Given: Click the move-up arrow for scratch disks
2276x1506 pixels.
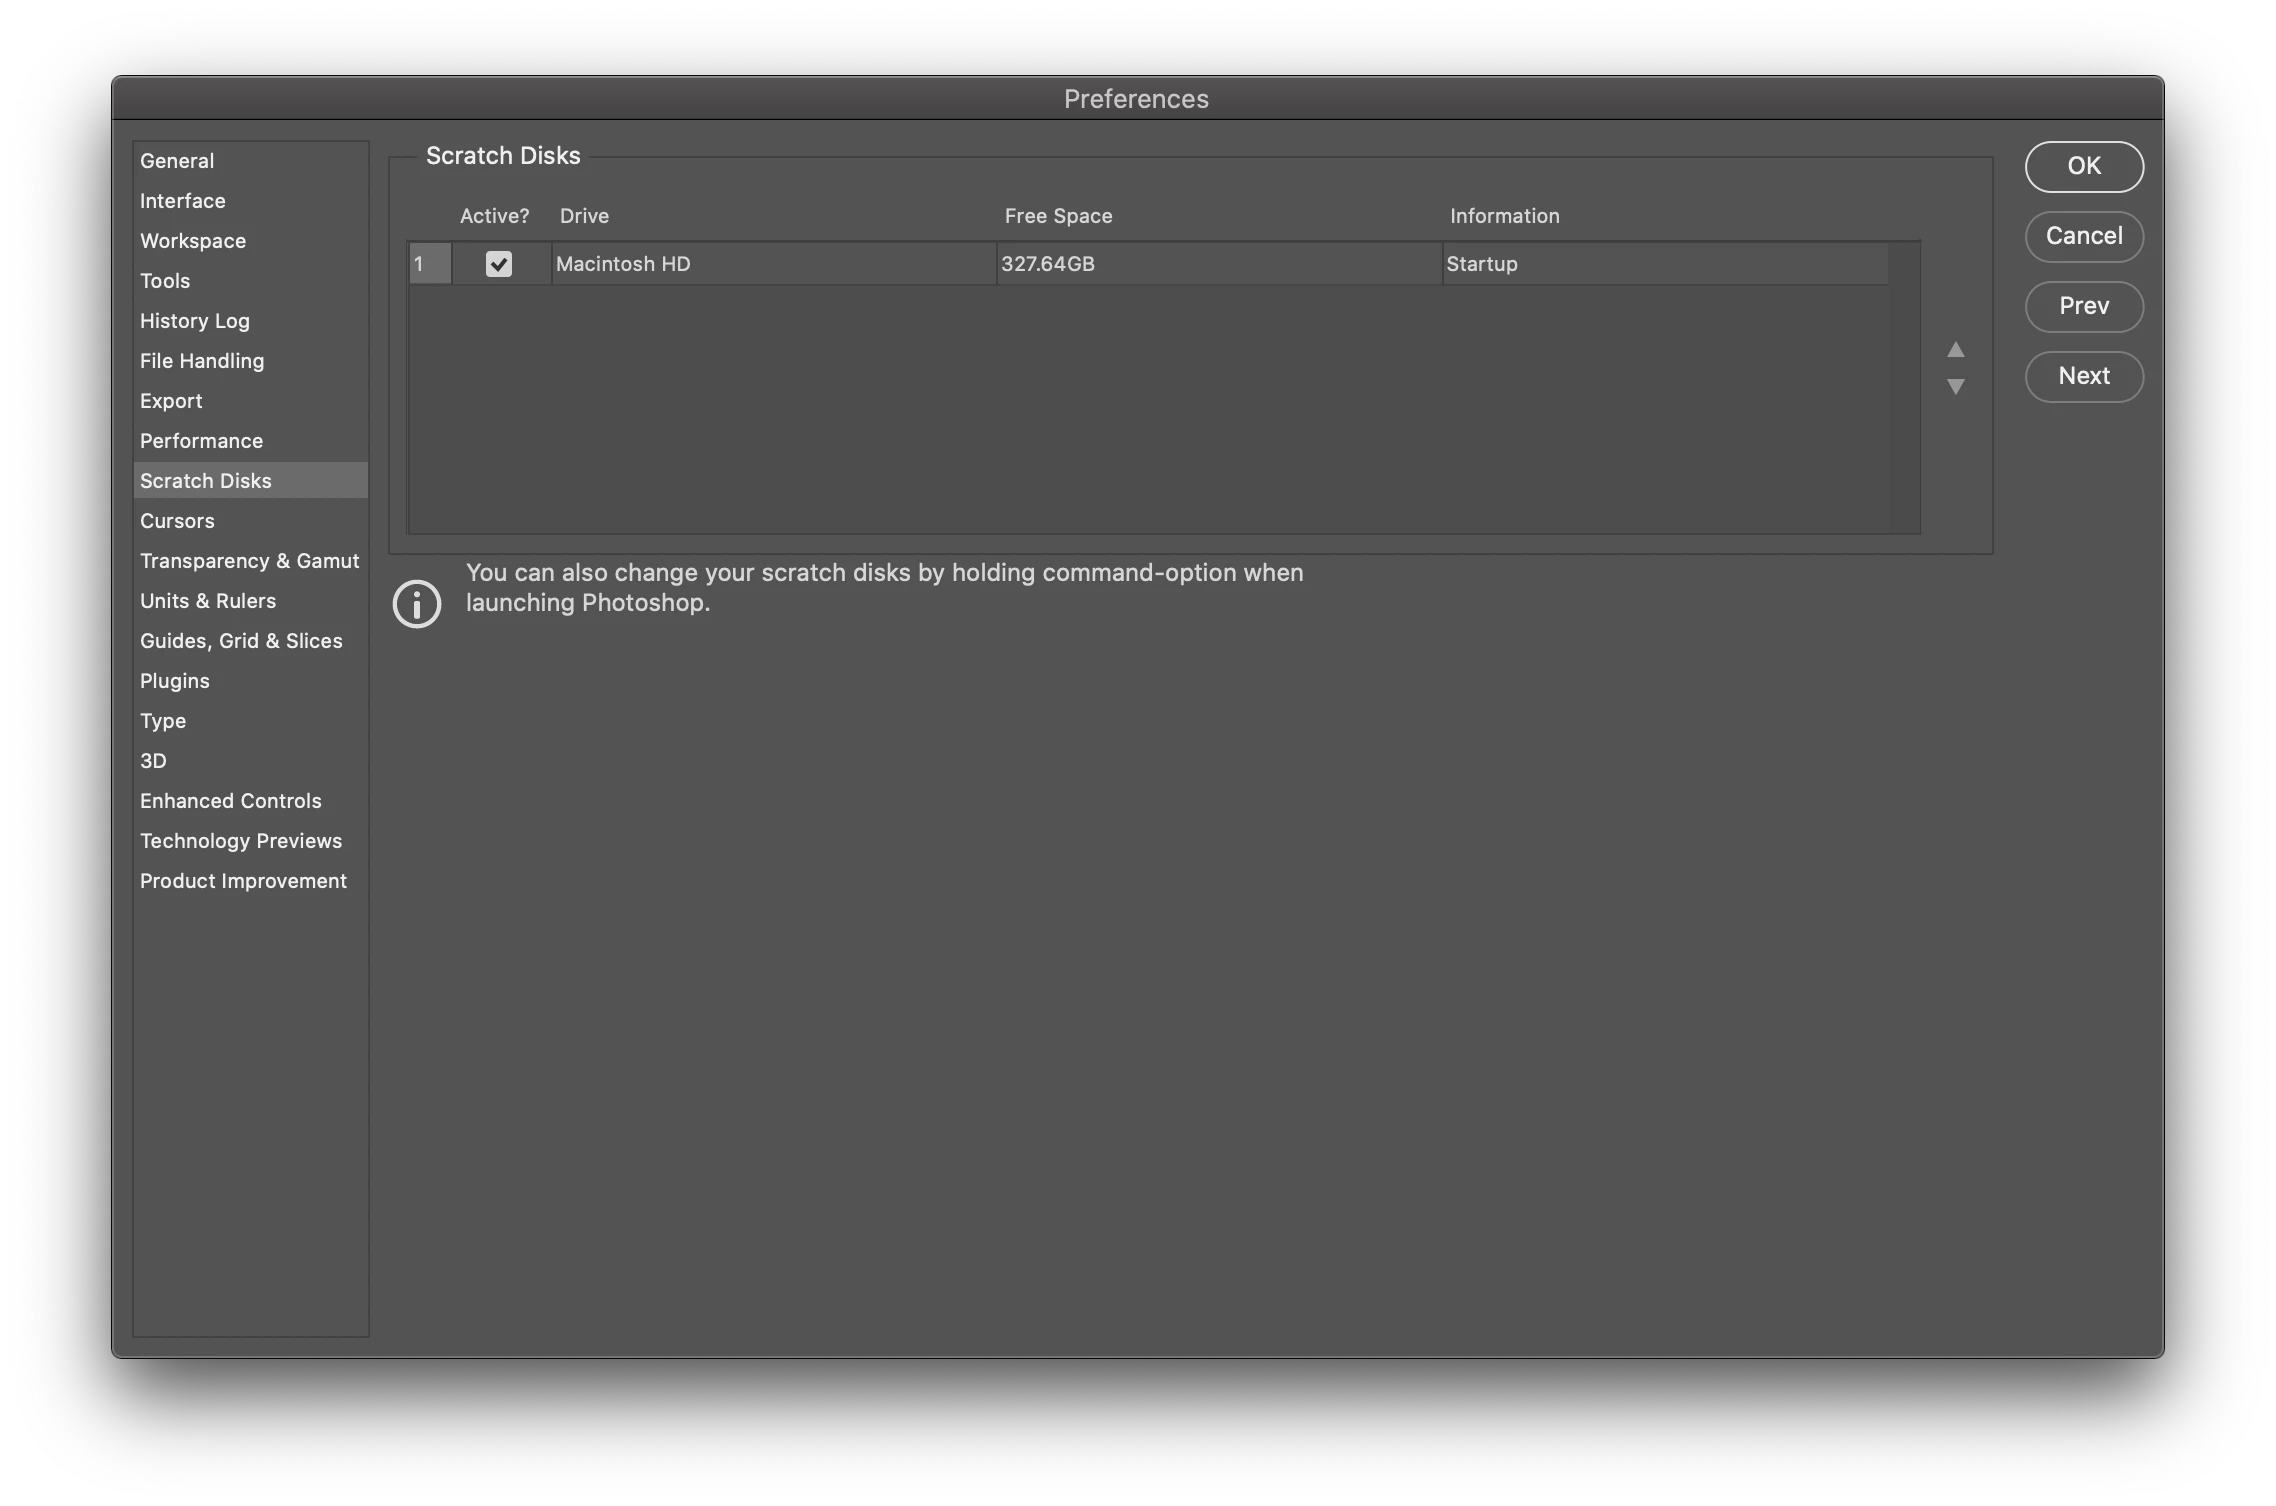Looking at the screenshot, I should (x=1955, y=350).
